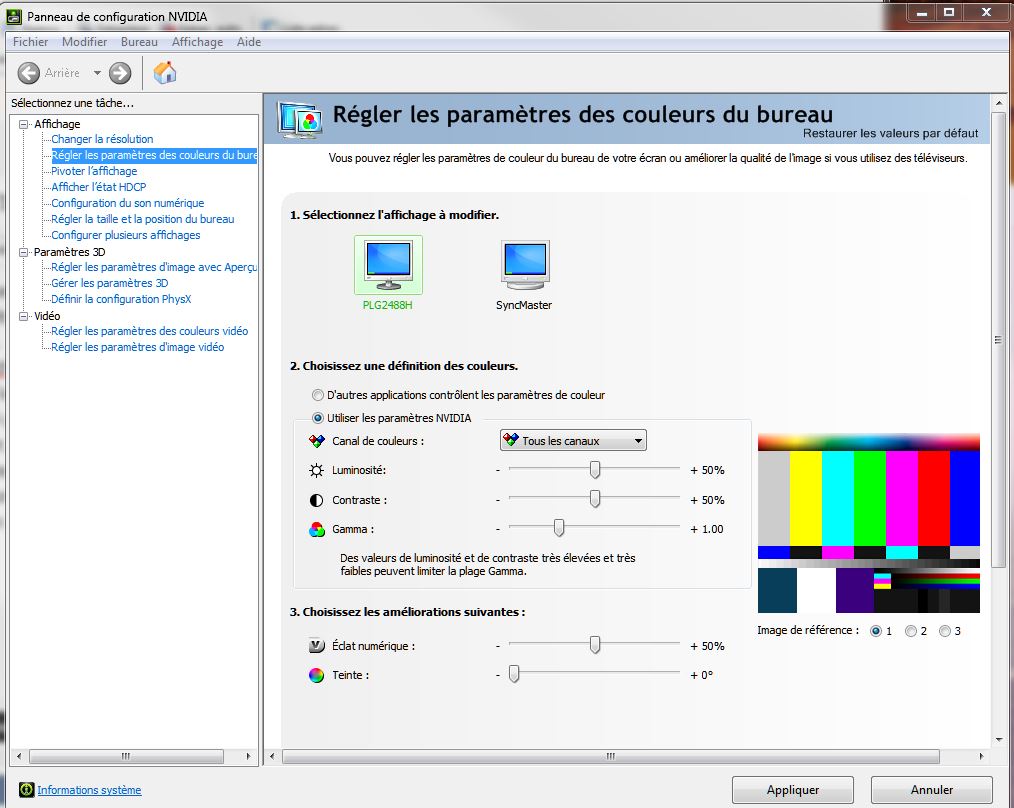The image size is (1014, 808).
Task: Click the main panel scroll down arrow
Action: click(x=999, y=739)
